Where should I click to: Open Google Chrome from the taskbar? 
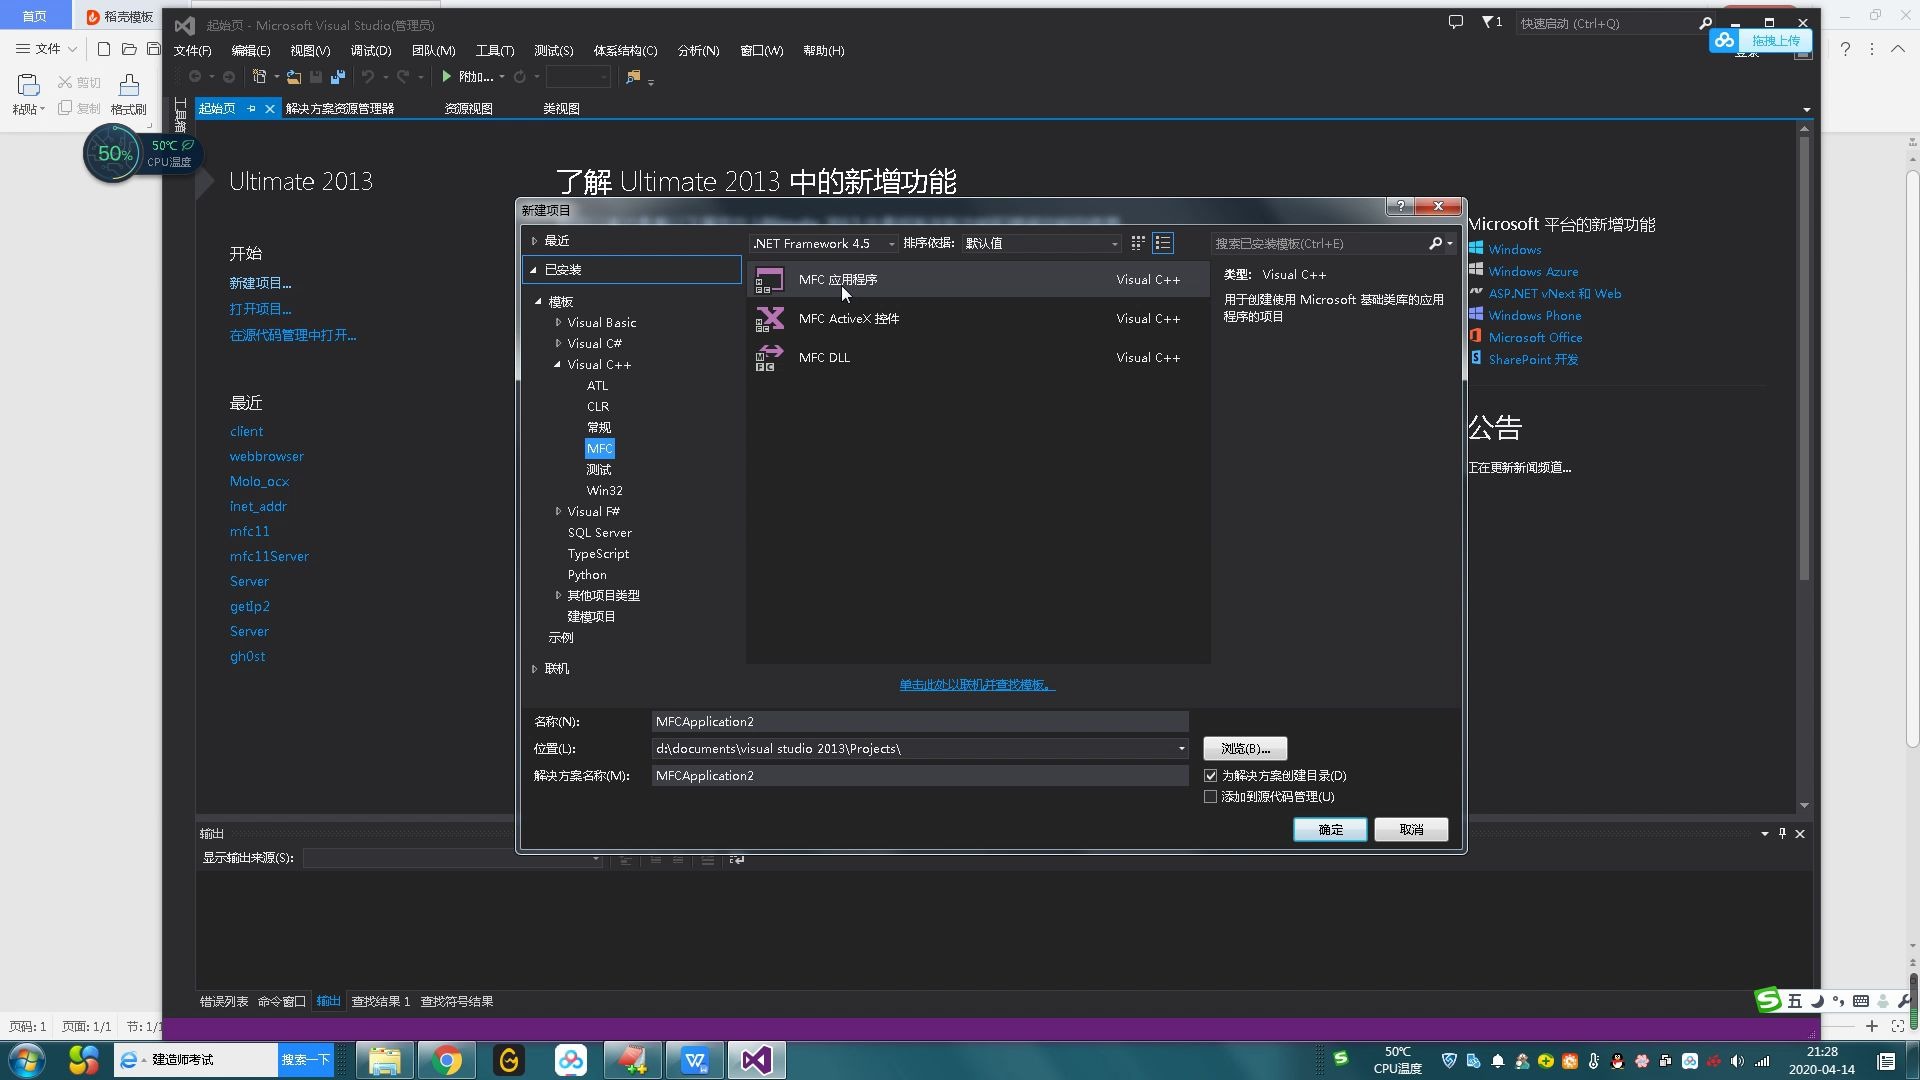click(x=447, y=1060)
